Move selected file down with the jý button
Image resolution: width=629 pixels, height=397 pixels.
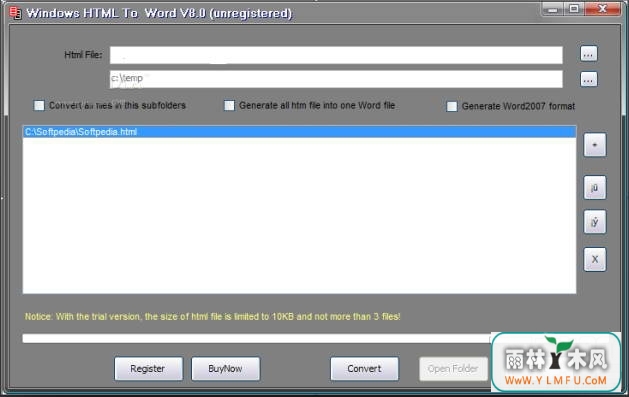595,222
